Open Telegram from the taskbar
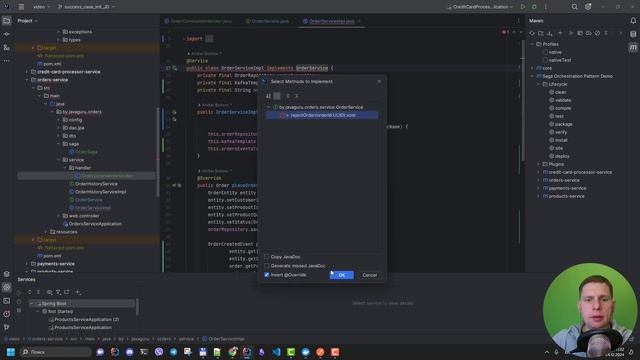This screenshot has width=640, height=360. 173,352
